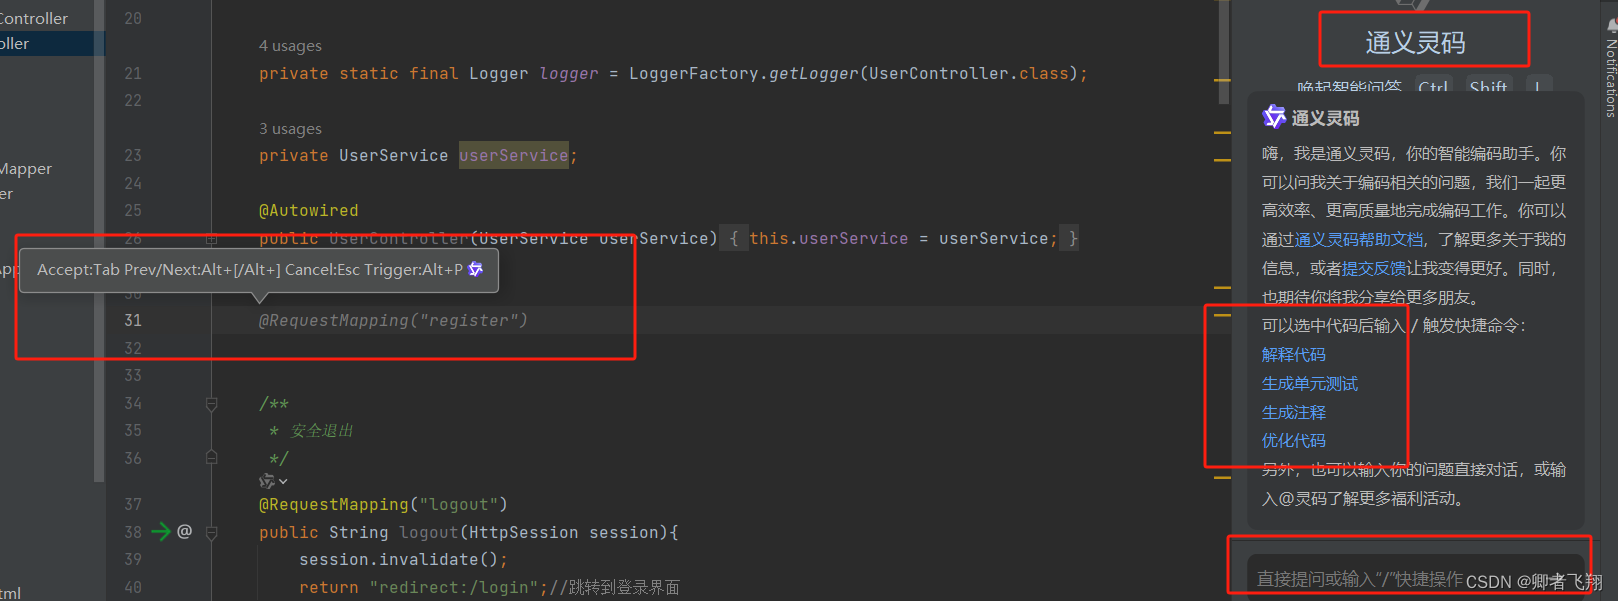Click line number 31 in the gutter

pos(133,320)
